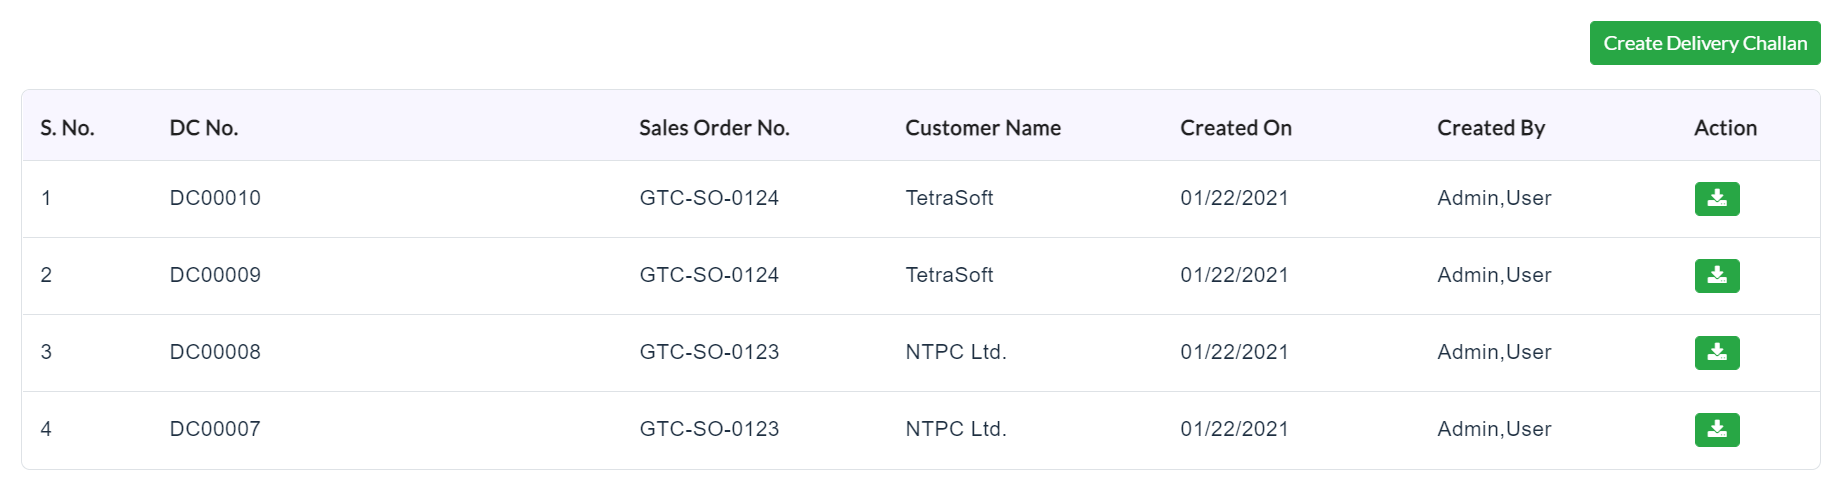Image resolution: width=1831 pixels, height=480 pixels.
Task: Download delivery challan DC00009
Action: click(x=1716, y=276)
